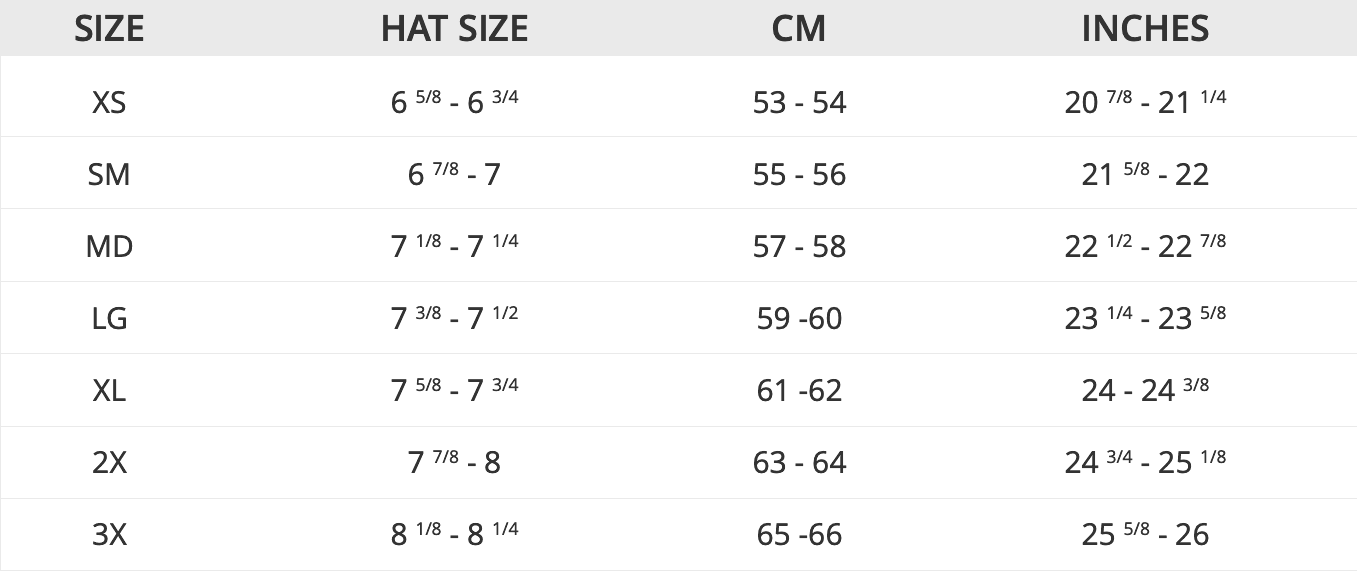Click the 25 5/8 - 26 inches cell
This screenshot has width=1357, height=577.
(1145, 534)
